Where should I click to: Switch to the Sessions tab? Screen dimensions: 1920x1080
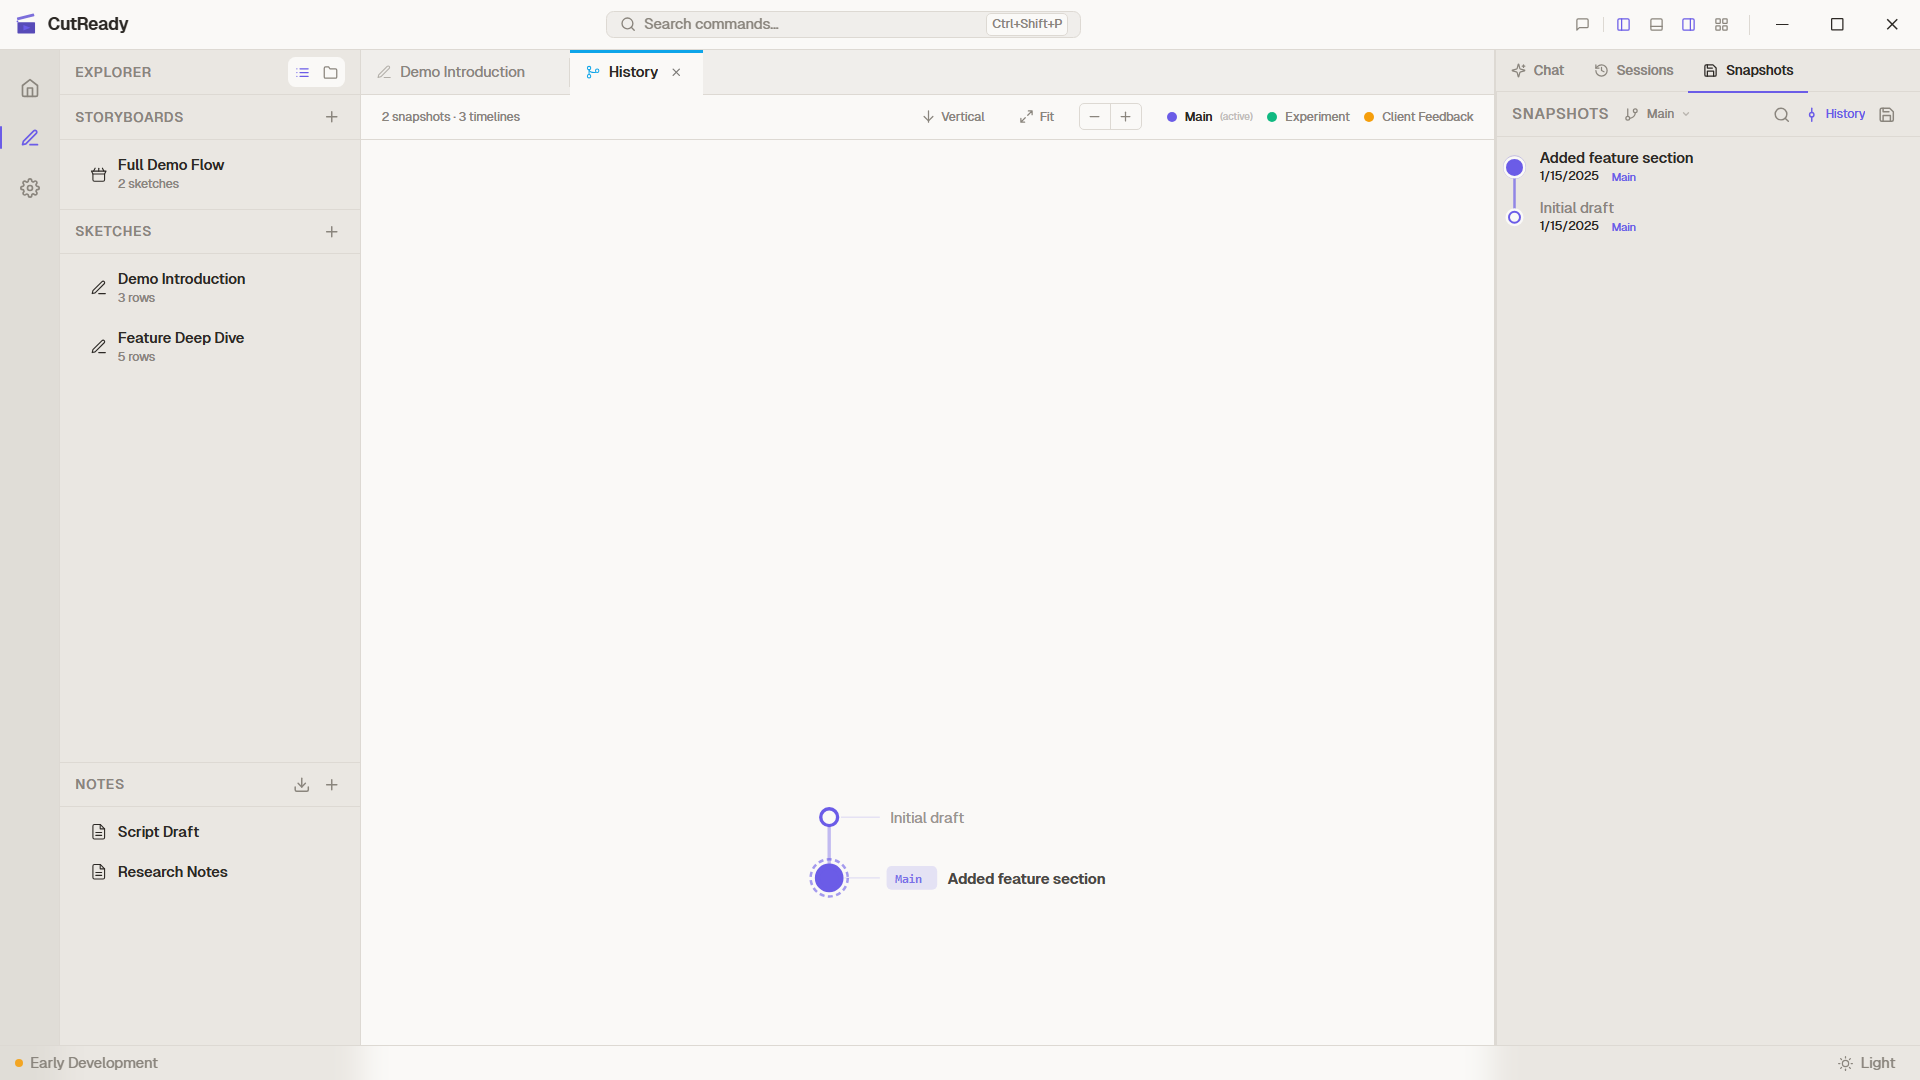(x=1634, y=70)
